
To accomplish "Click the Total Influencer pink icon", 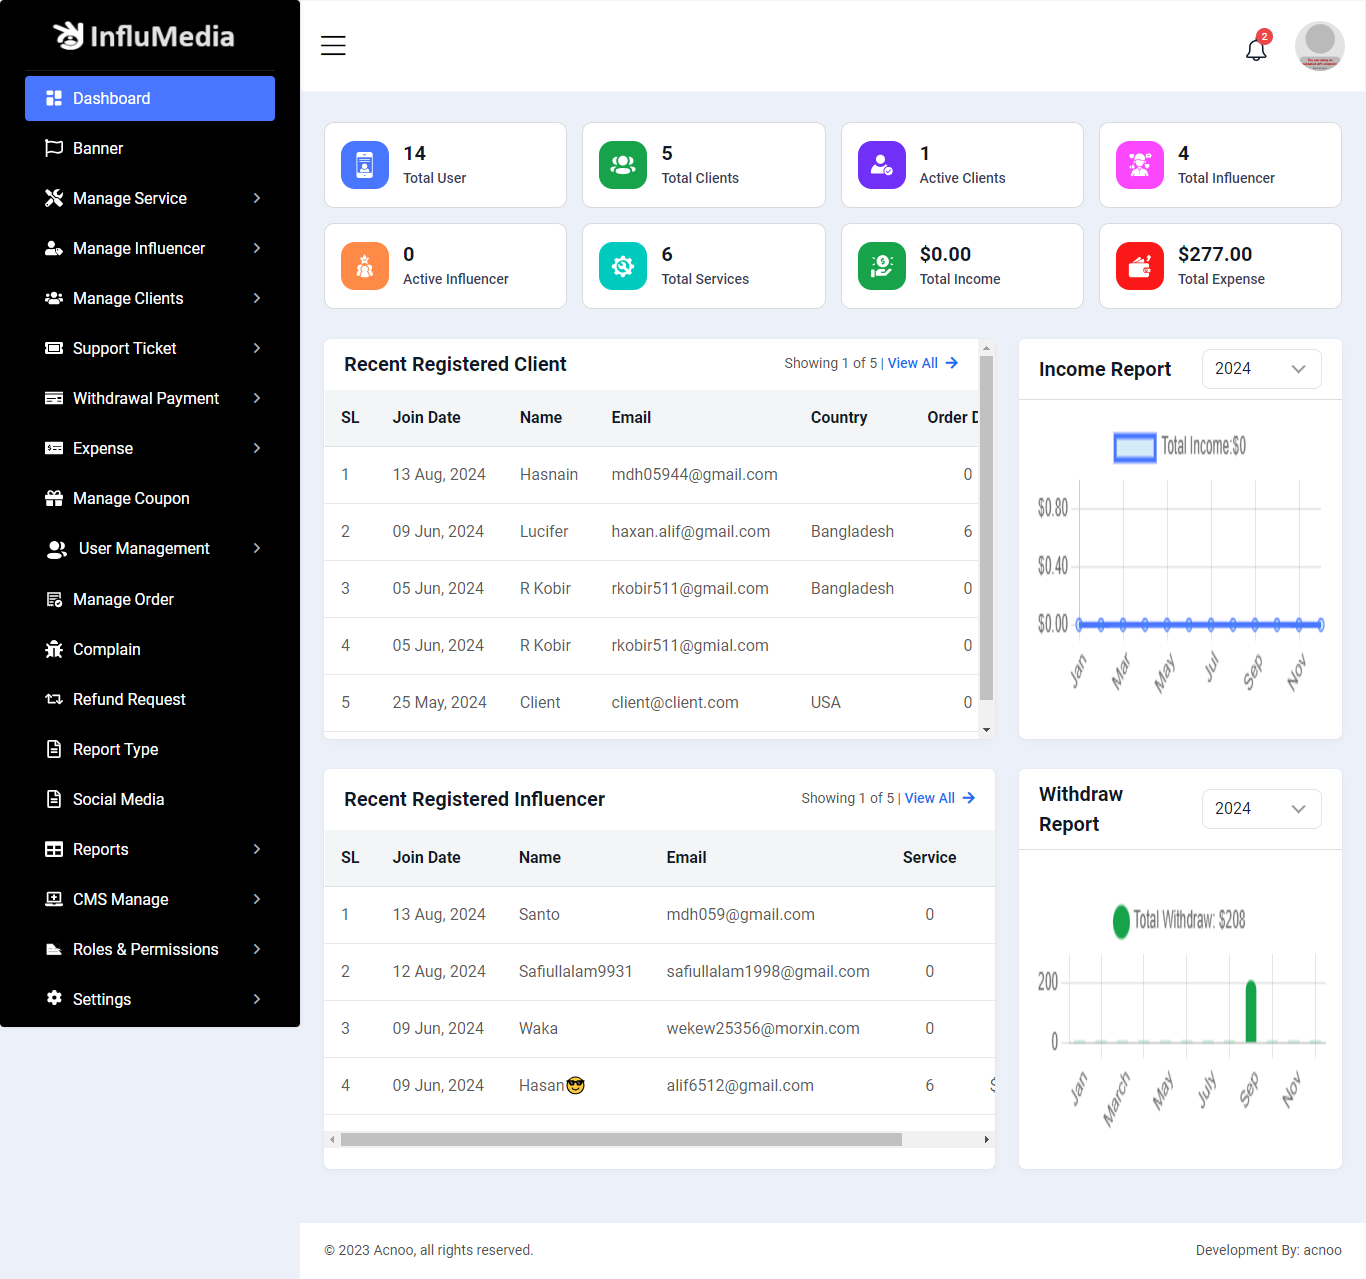I will 1139,165.
